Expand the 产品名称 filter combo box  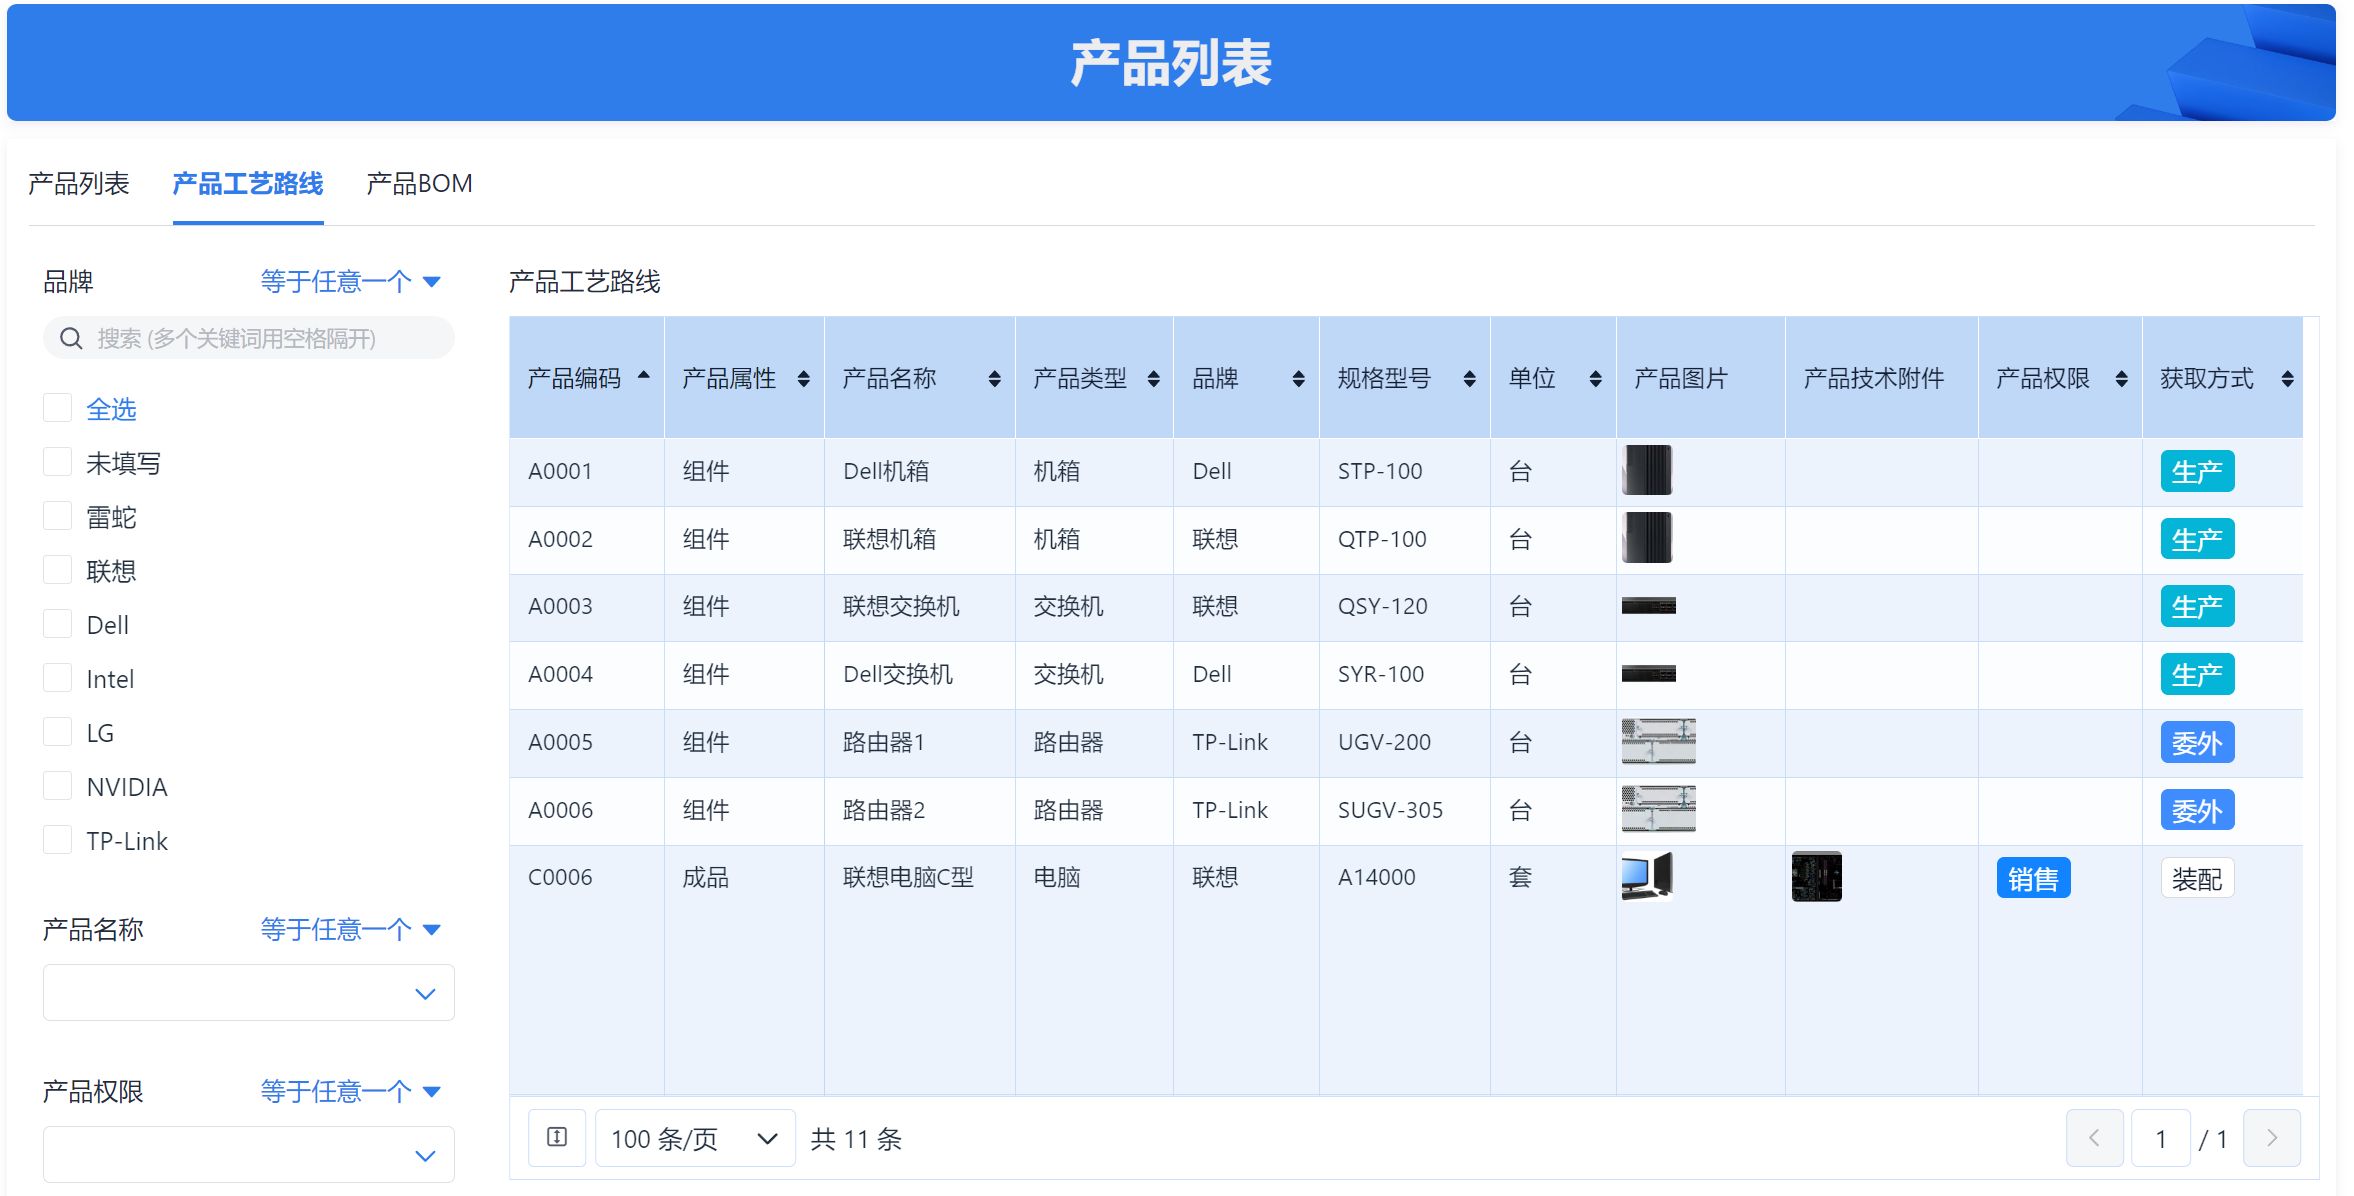point(248,993)
